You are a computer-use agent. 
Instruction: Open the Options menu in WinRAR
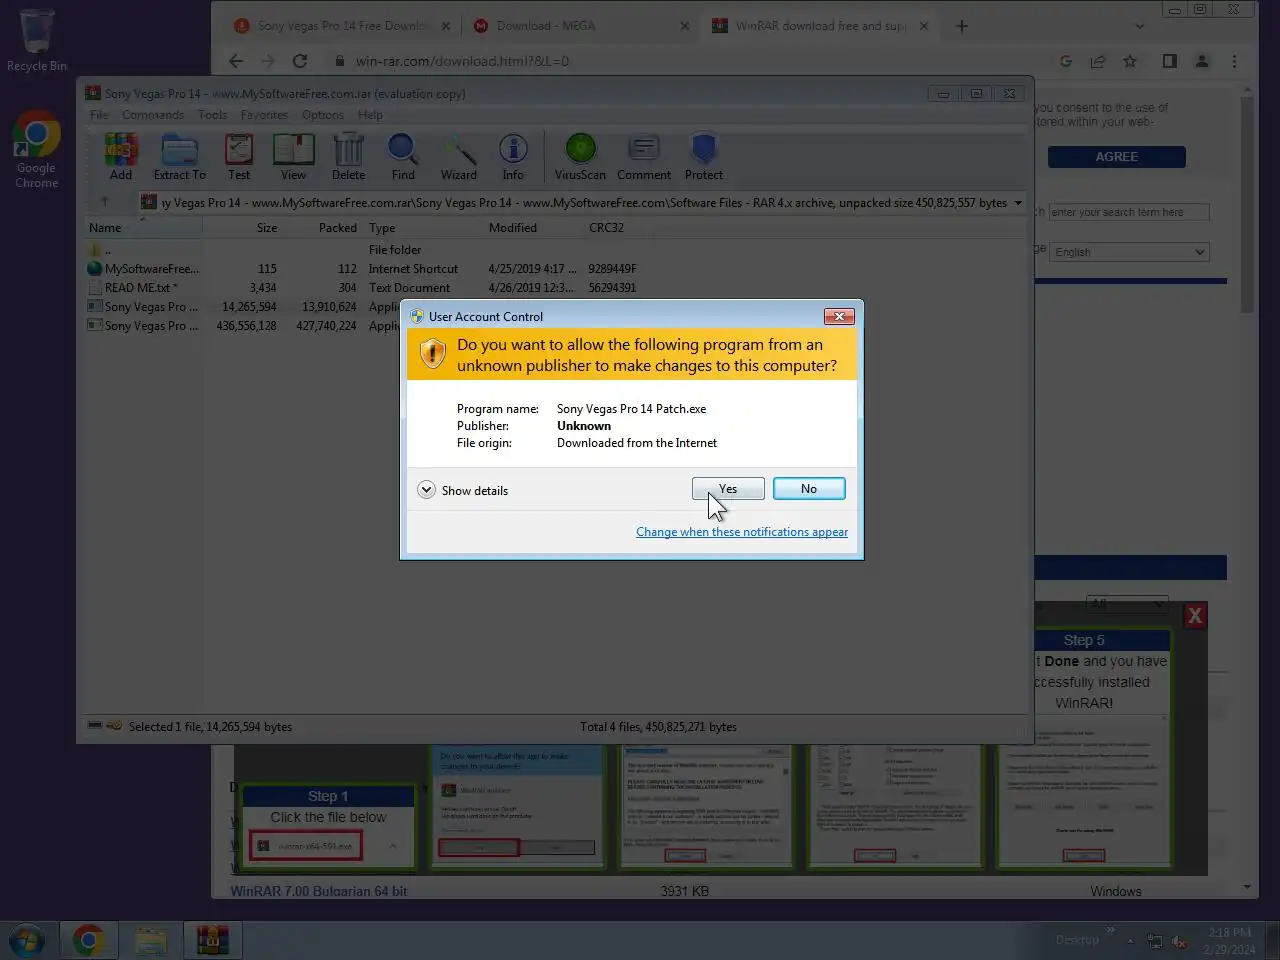pos(323,115)
